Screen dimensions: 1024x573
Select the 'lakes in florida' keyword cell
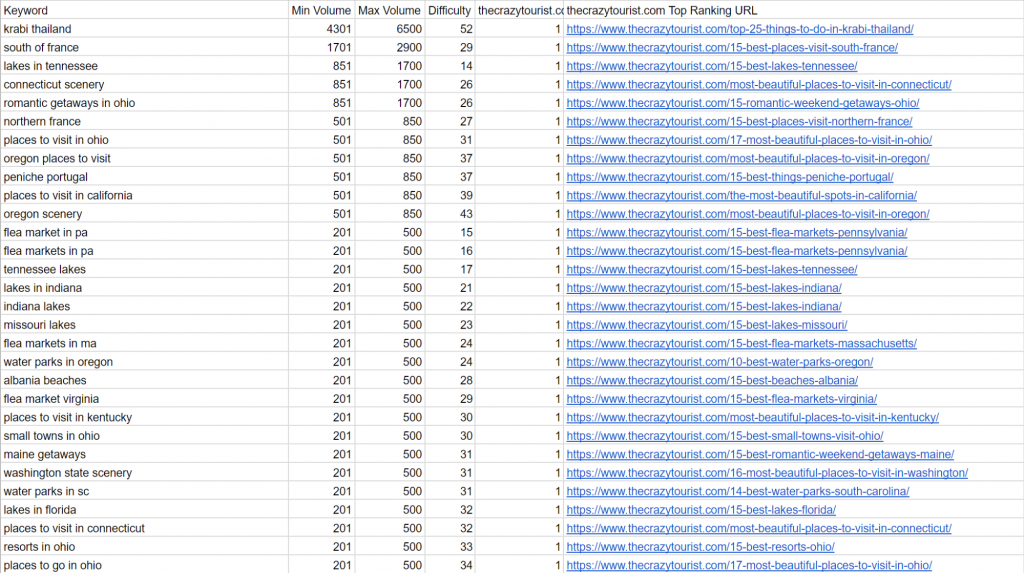click(x=144, y=510)
